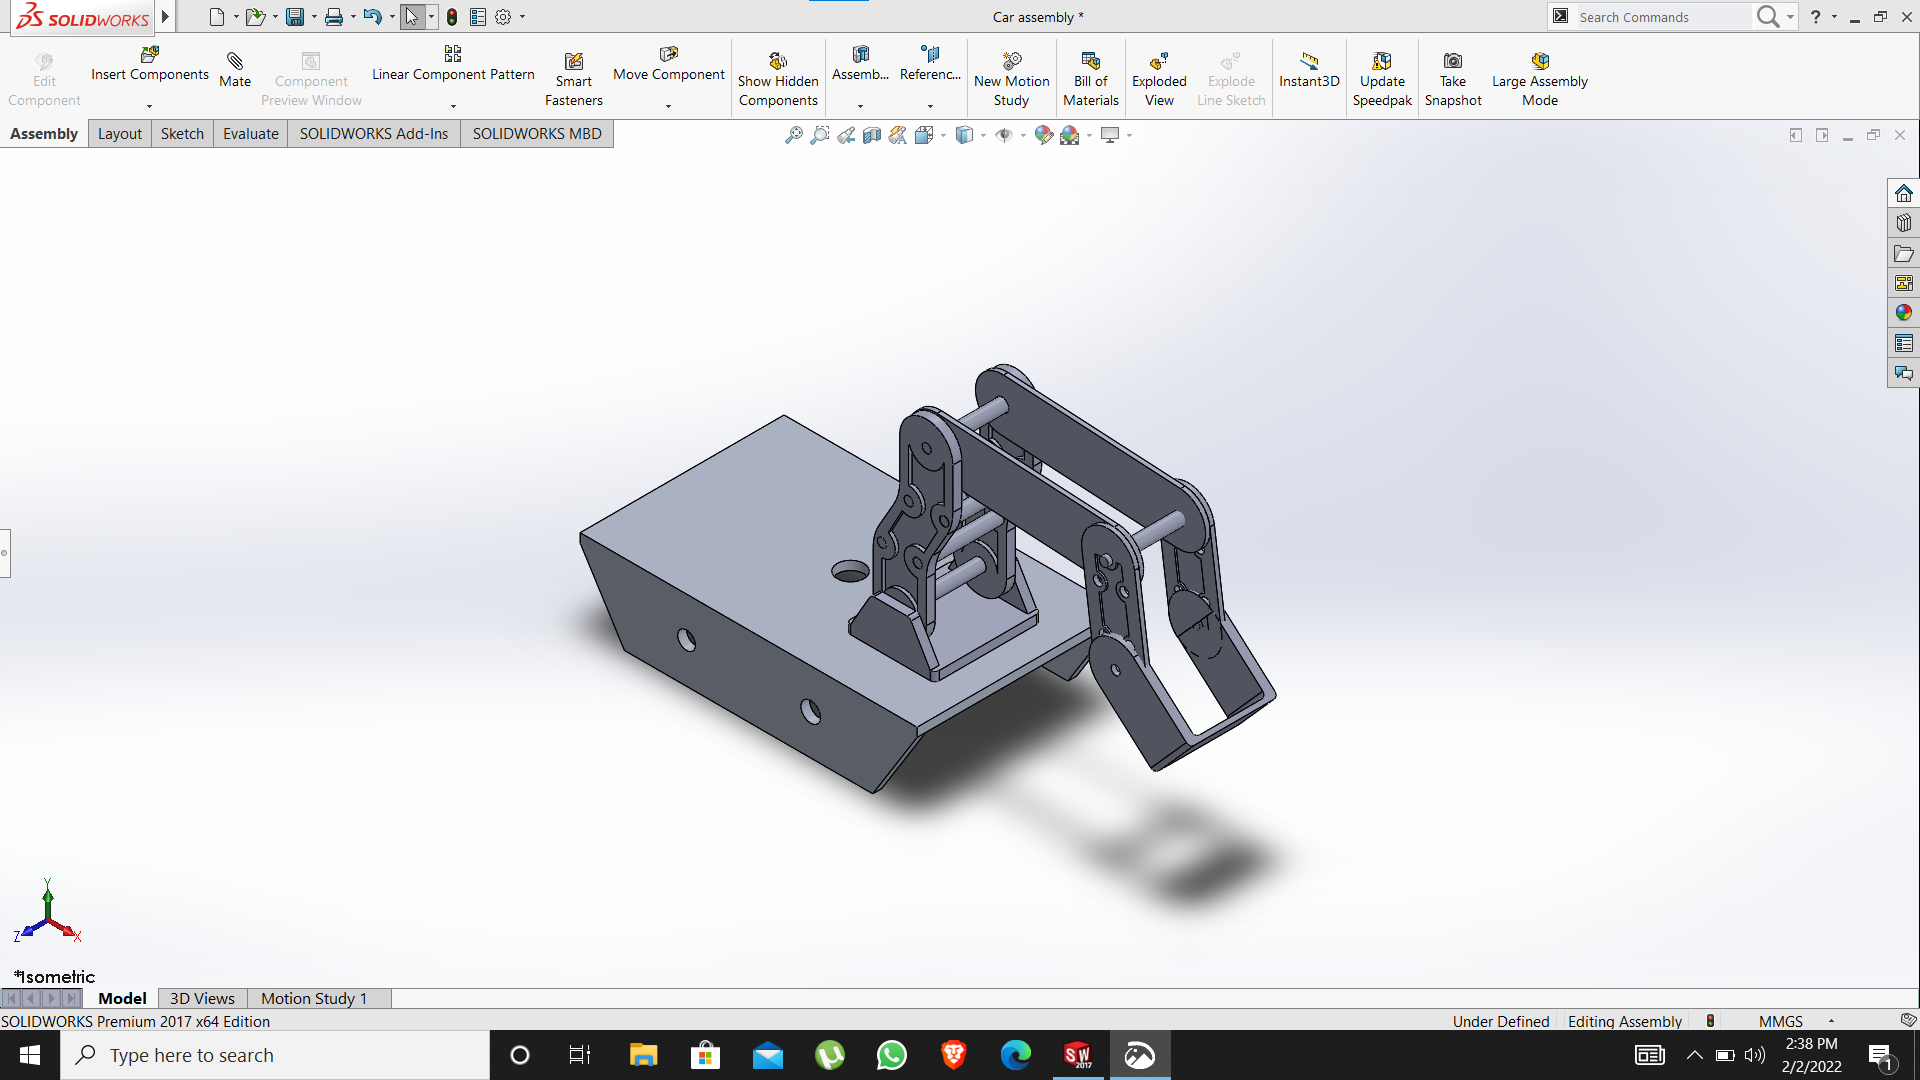The width and height of the screenshot is (1920, 1080).
Task: Select the Mate tool
Action: [235, 70]
